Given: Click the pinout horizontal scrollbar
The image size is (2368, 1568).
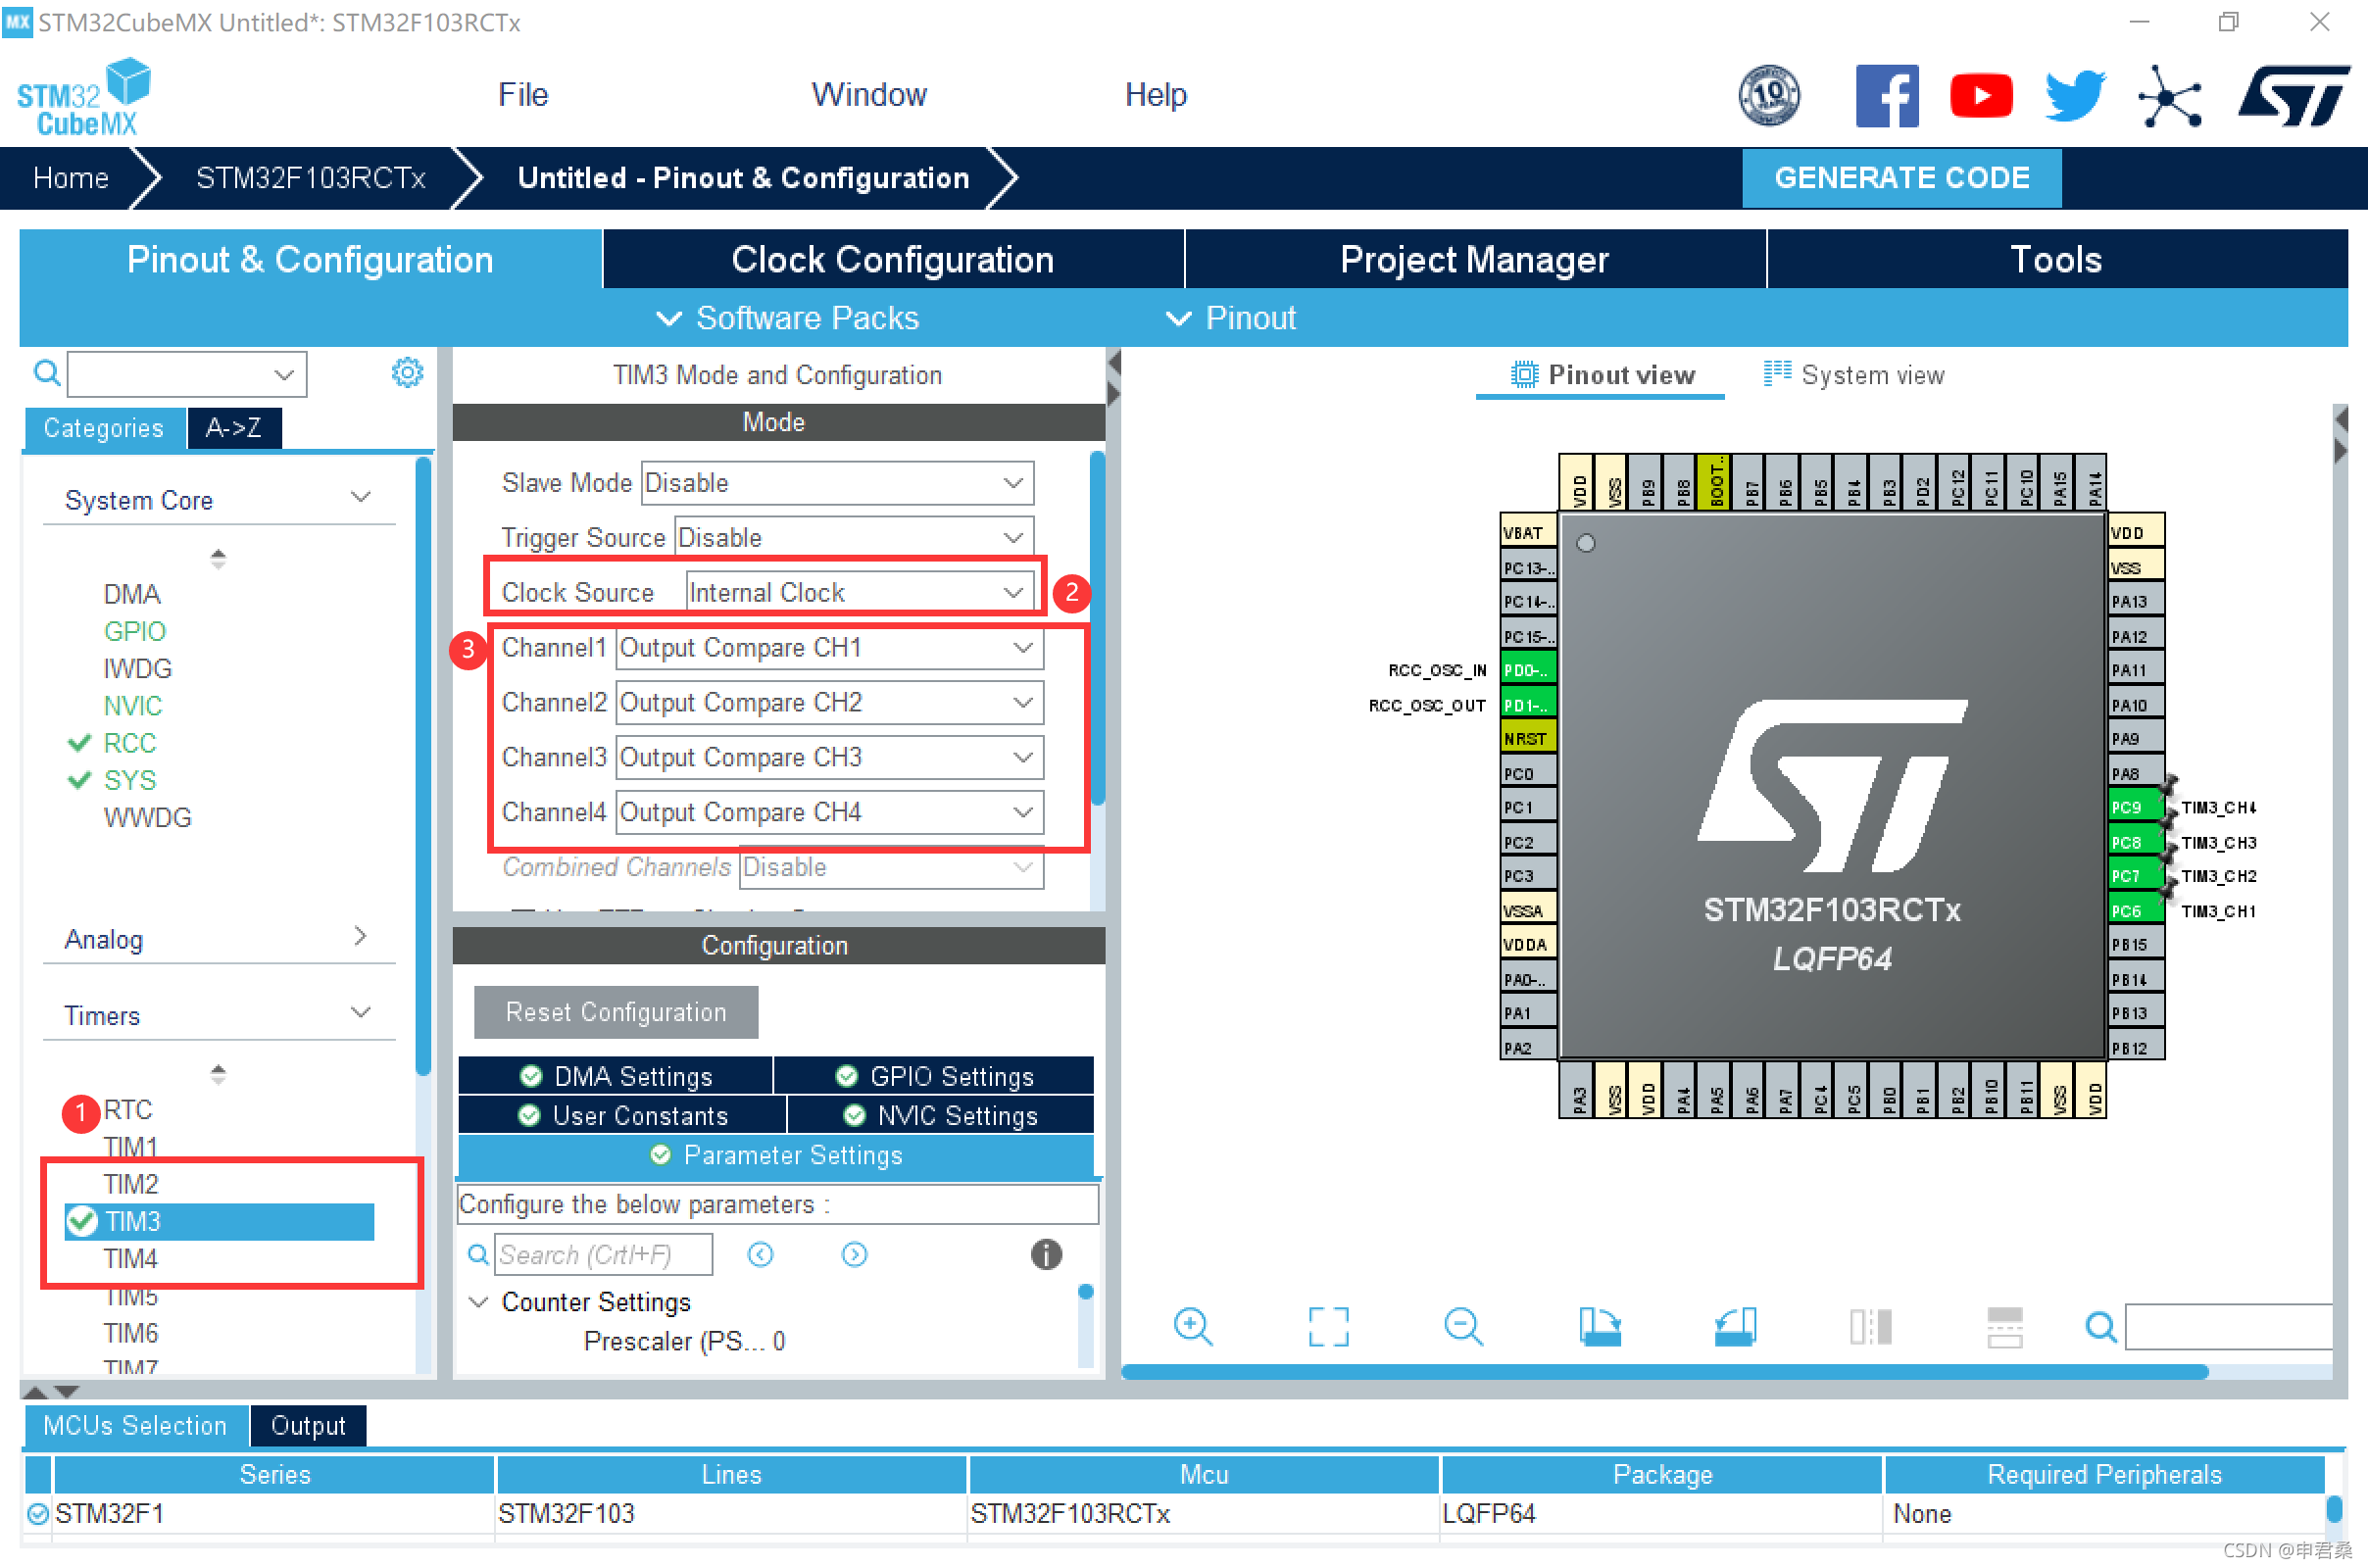Looking at the screenshot, I should [x=1664, y=1372].
